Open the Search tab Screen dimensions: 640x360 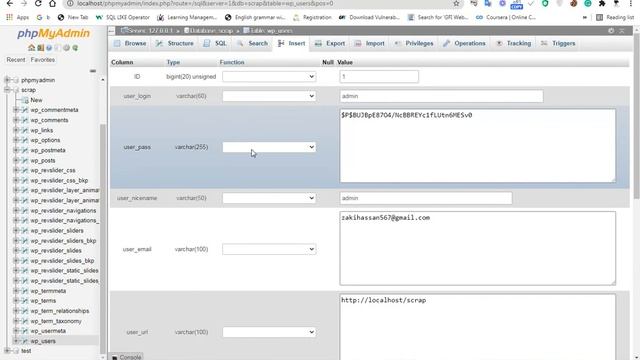point(253,43)
